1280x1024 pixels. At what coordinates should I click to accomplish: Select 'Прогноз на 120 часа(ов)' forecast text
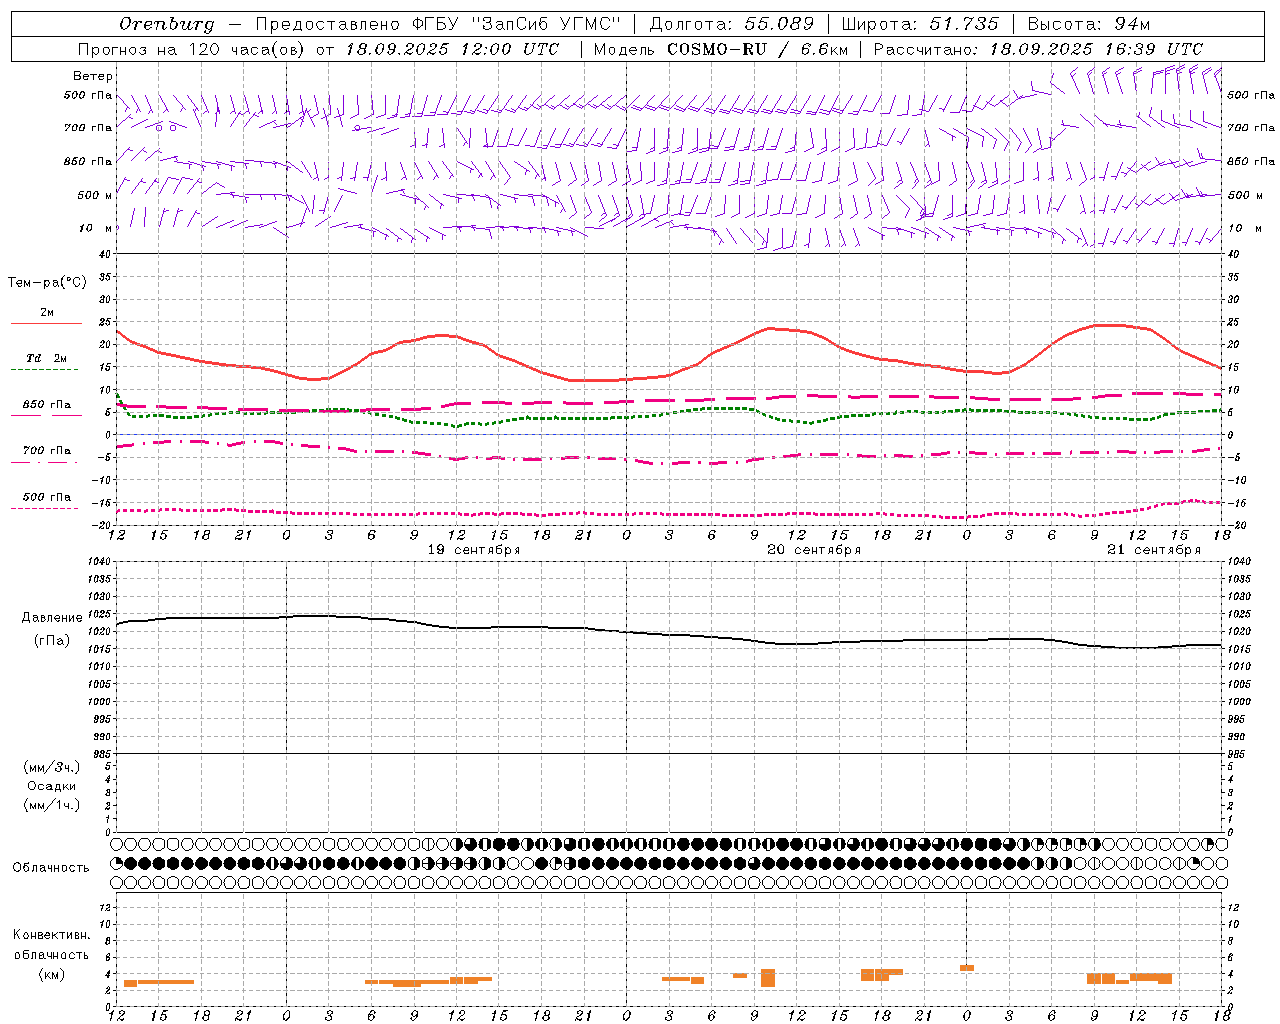(x=192, y=49)
